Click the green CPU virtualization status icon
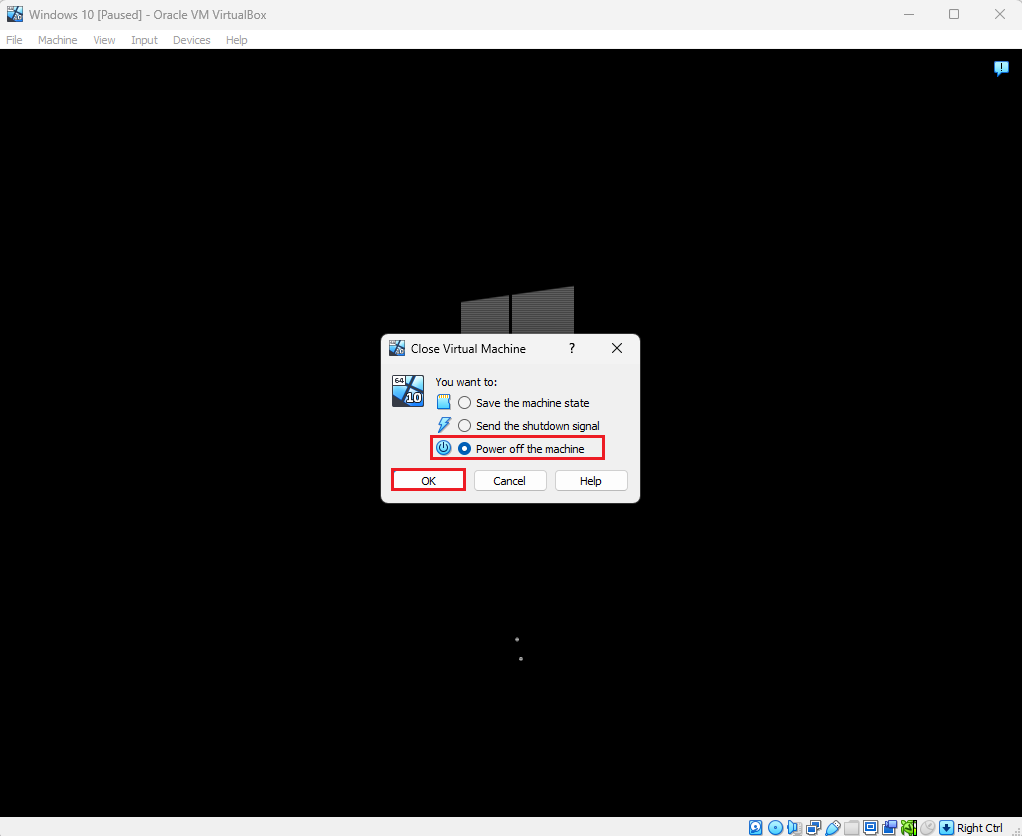1022x836 pixels. 909,828
